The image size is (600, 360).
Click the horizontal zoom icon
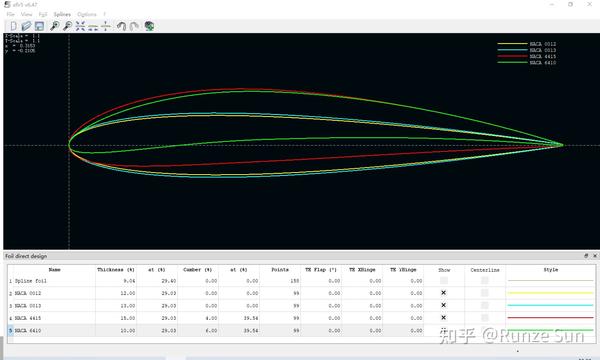click(93, 26)
